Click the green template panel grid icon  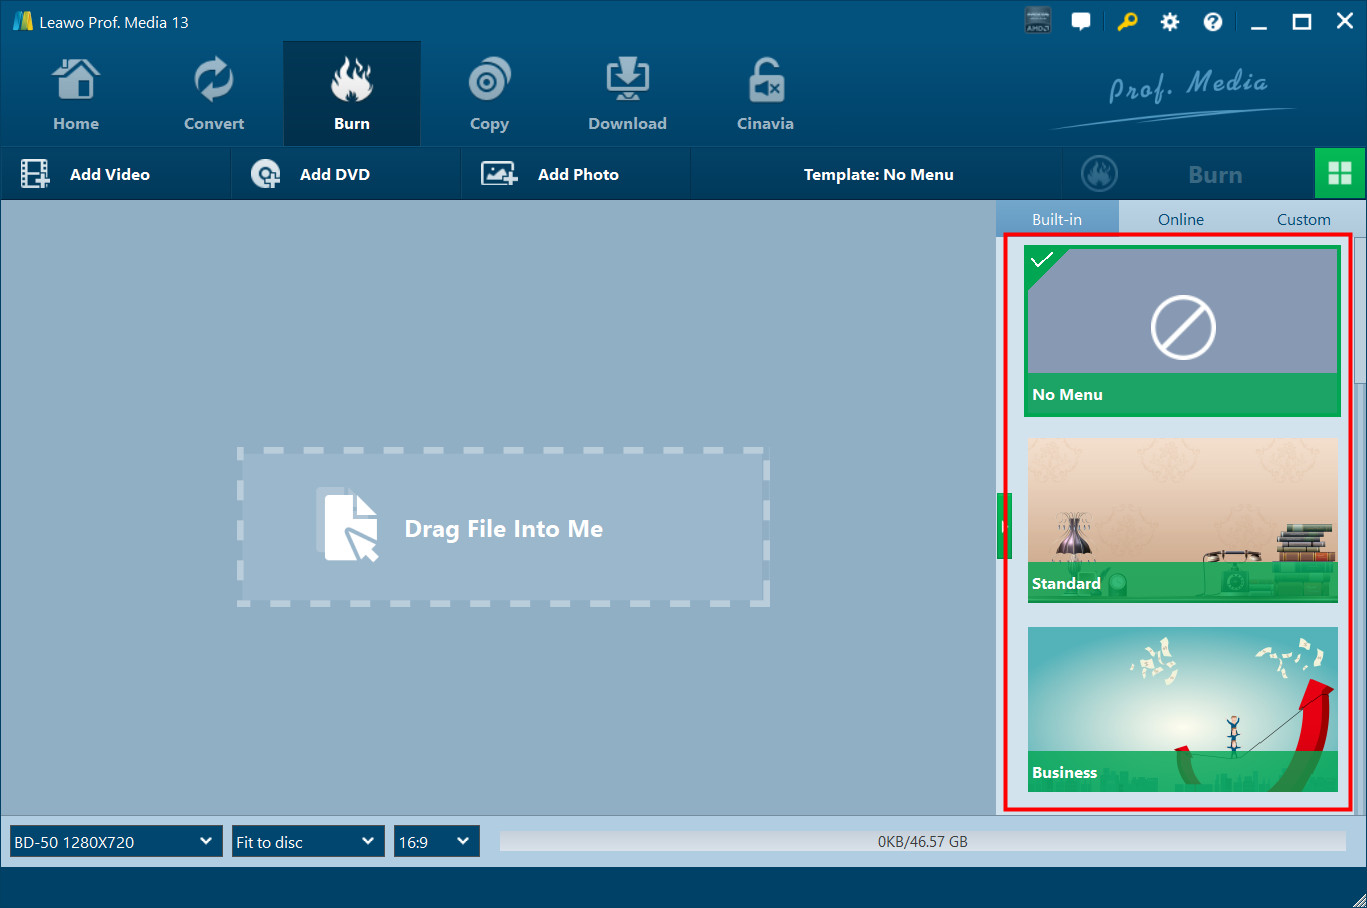pos(1340,174)
